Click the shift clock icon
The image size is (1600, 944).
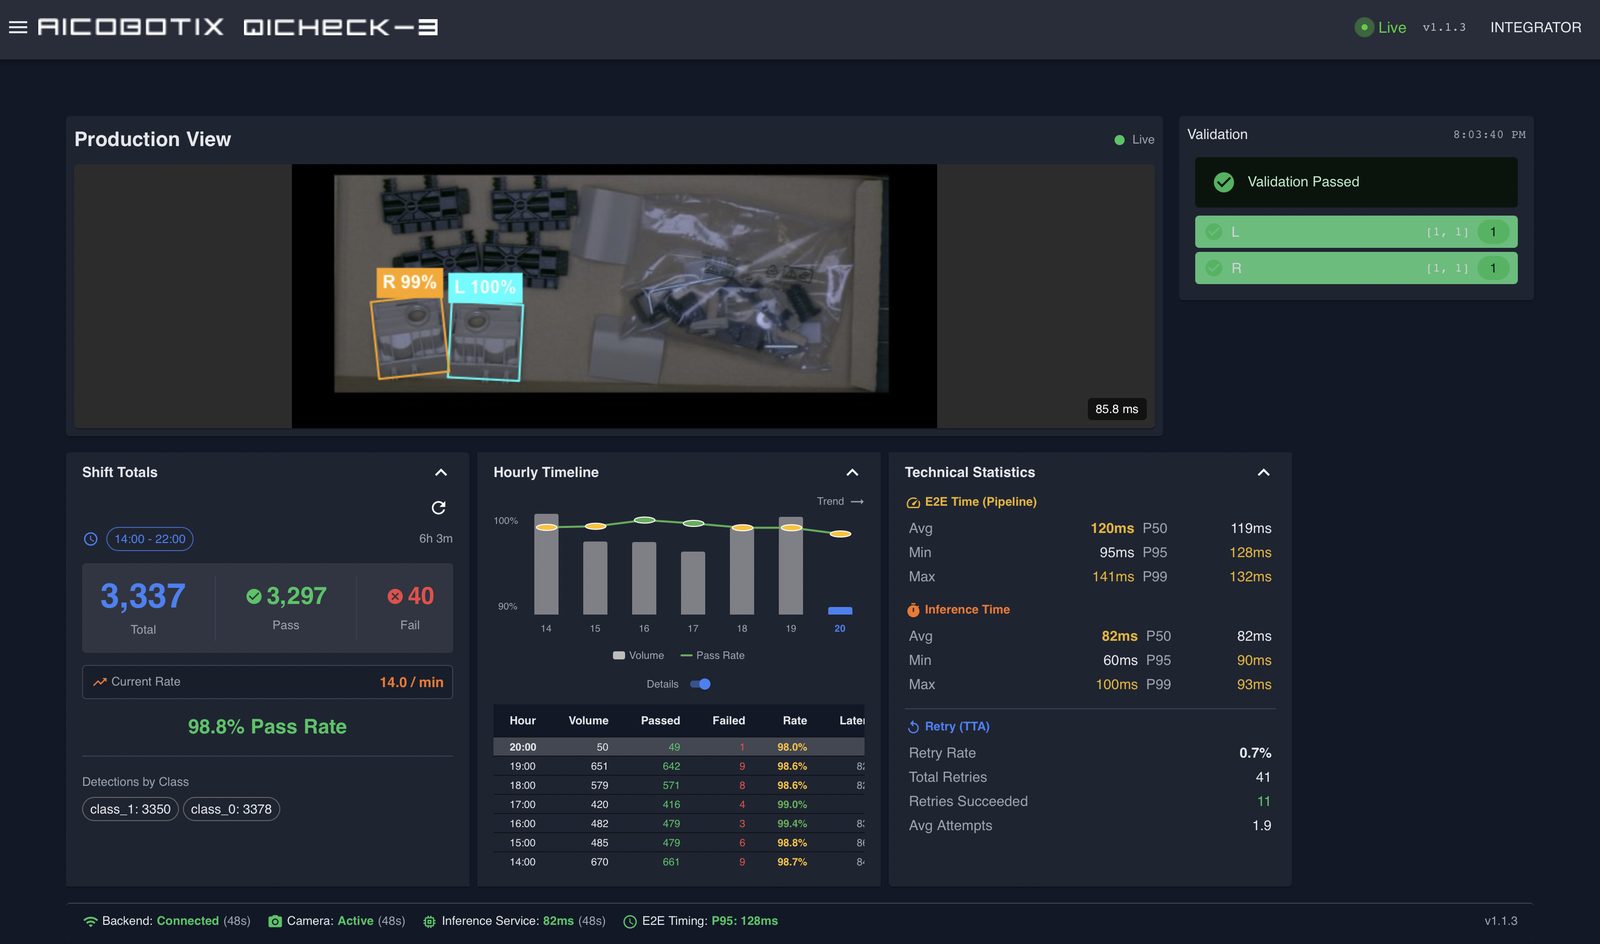(x=90, y=539)
